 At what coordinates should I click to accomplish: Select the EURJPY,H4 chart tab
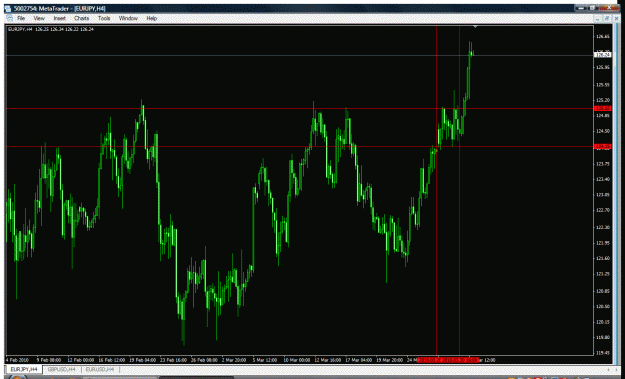tap(24, 369)
